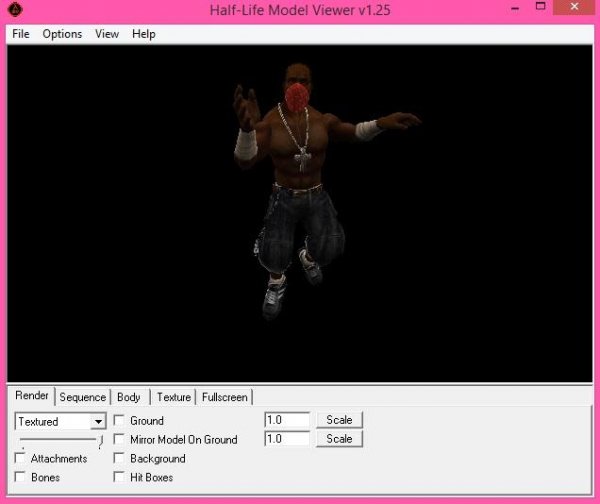Enable the Bones checkbox
The image size is (600, 504).
click(x=20, y=477)
